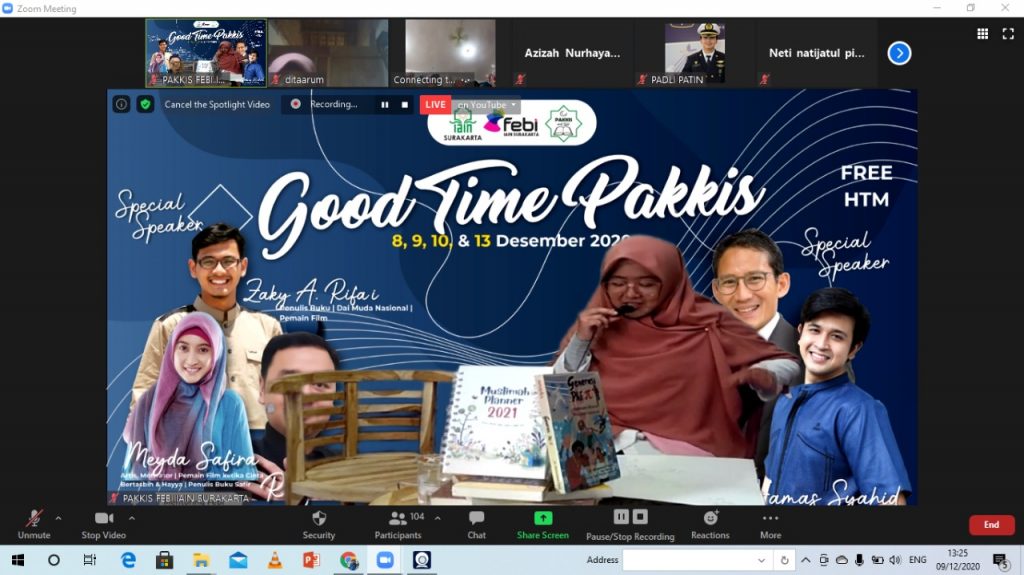
Task: Cancel the Spotlight Video
Action: click(217, 105)
